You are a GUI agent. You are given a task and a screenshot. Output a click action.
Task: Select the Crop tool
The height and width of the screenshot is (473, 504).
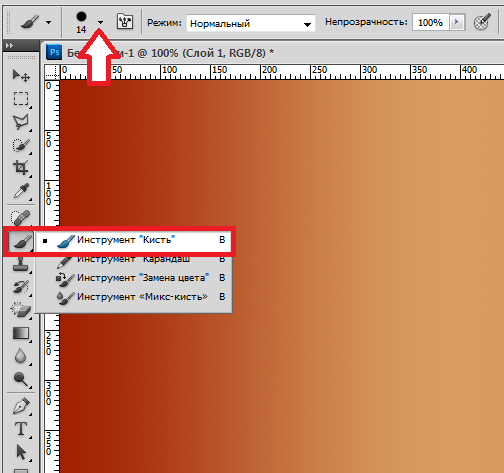pos(21,168)
